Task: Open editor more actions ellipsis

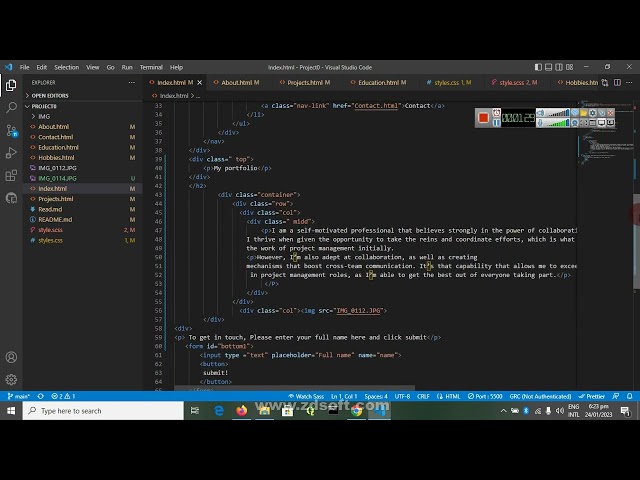Action: [629, 82]
